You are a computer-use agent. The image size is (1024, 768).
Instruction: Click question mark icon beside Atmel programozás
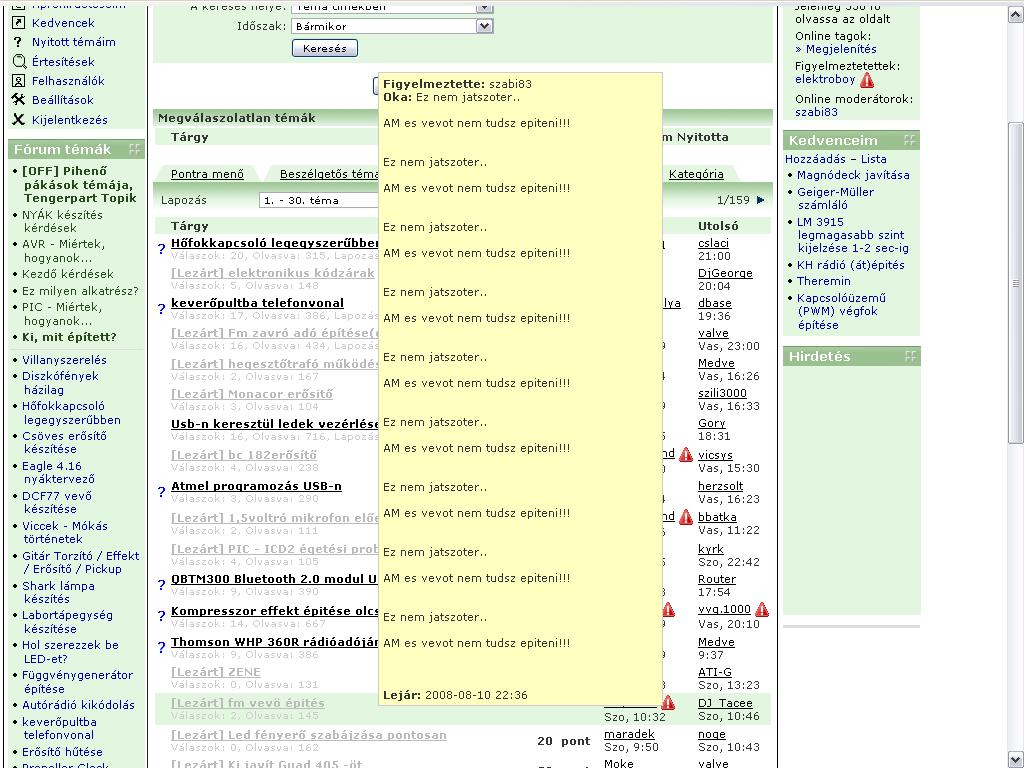pyautogui.click(x=161, y=492)
